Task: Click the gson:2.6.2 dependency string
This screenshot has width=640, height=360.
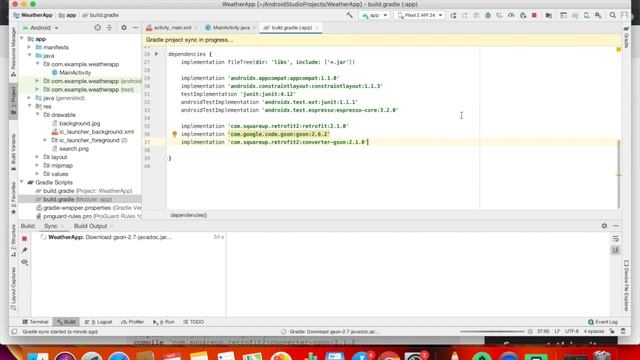Action: click(279, 134)
